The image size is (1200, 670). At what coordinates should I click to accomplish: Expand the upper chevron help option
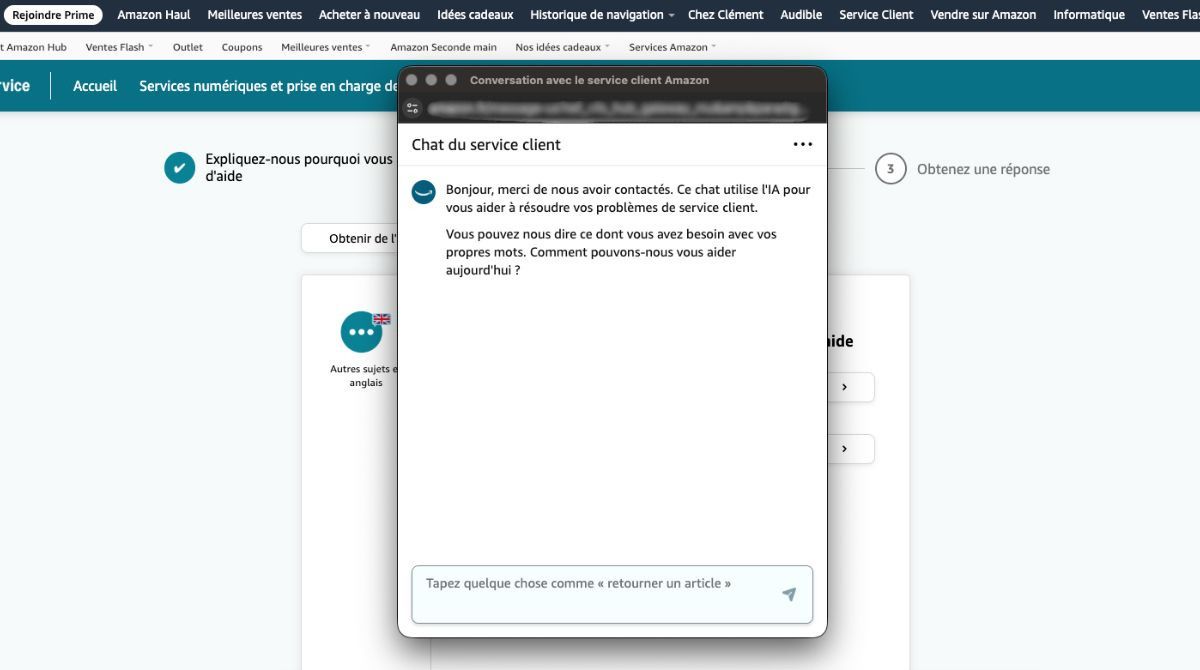tap(845, 387)
